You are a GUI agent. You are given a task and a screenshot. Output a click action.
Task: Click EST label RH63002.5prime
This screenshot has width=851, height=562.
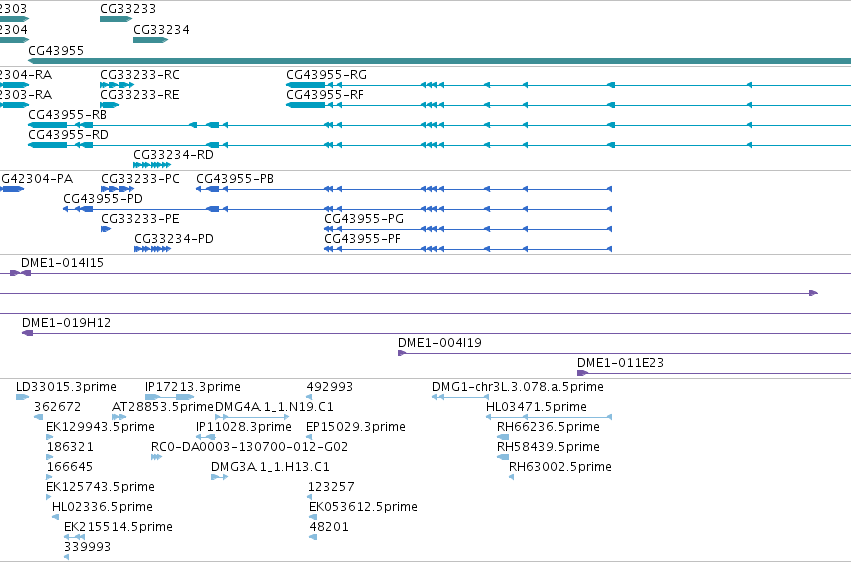(560, 468)
